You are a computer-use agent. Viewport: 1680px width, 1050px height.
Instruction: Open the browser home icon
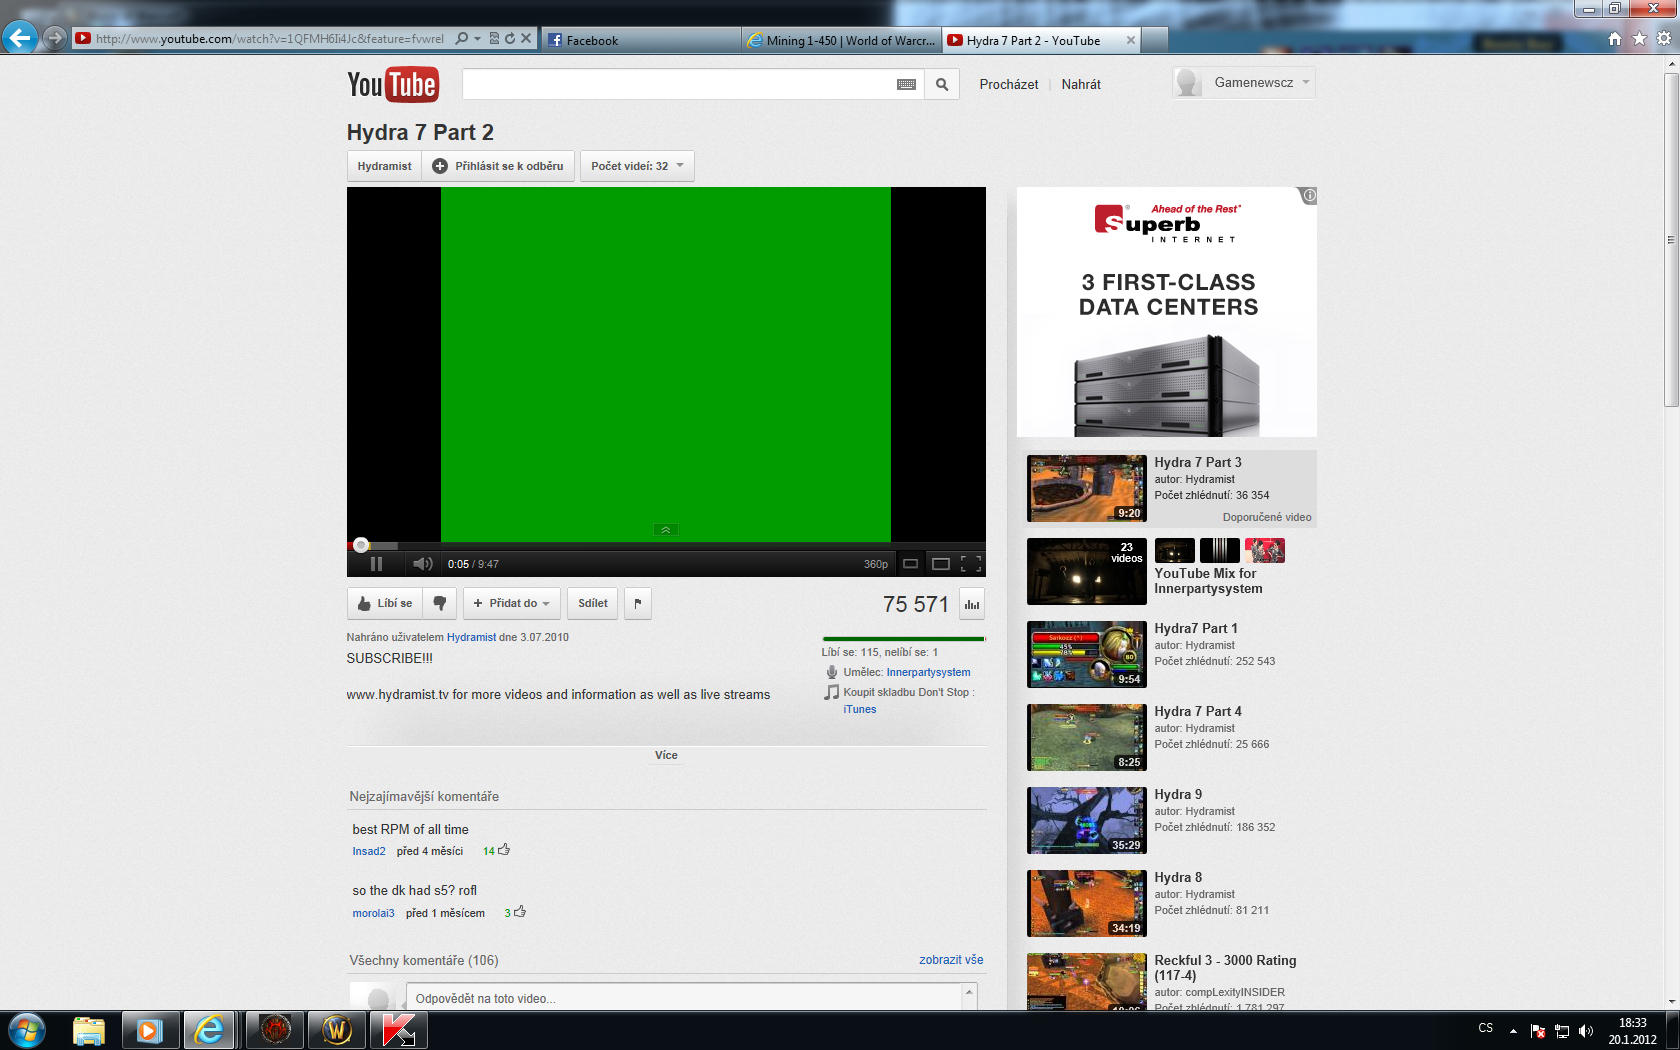(x=1615, y=39)
